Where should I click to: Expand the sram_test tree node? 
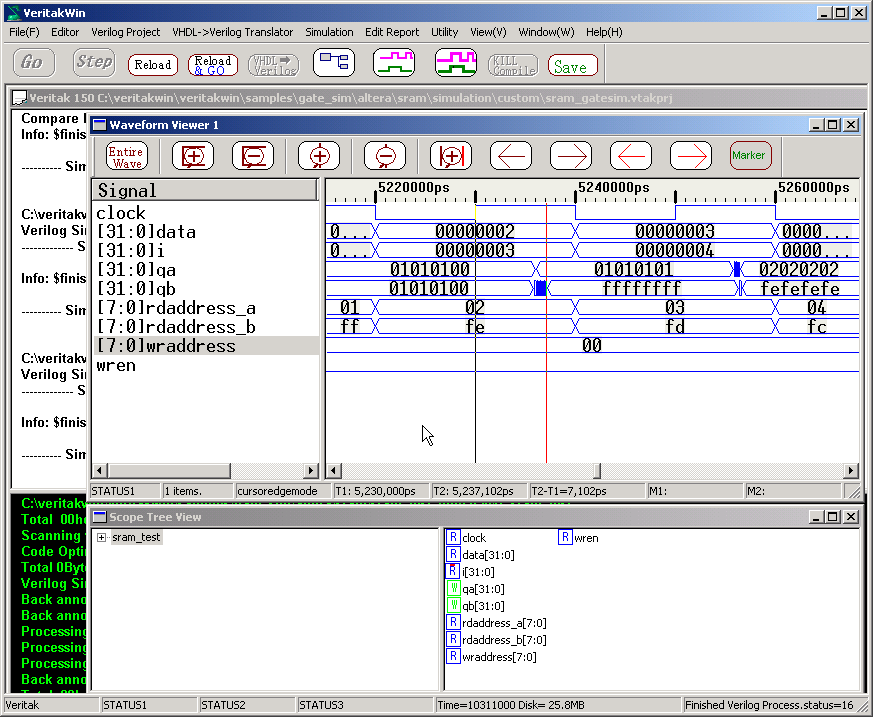tap(102, 538)
